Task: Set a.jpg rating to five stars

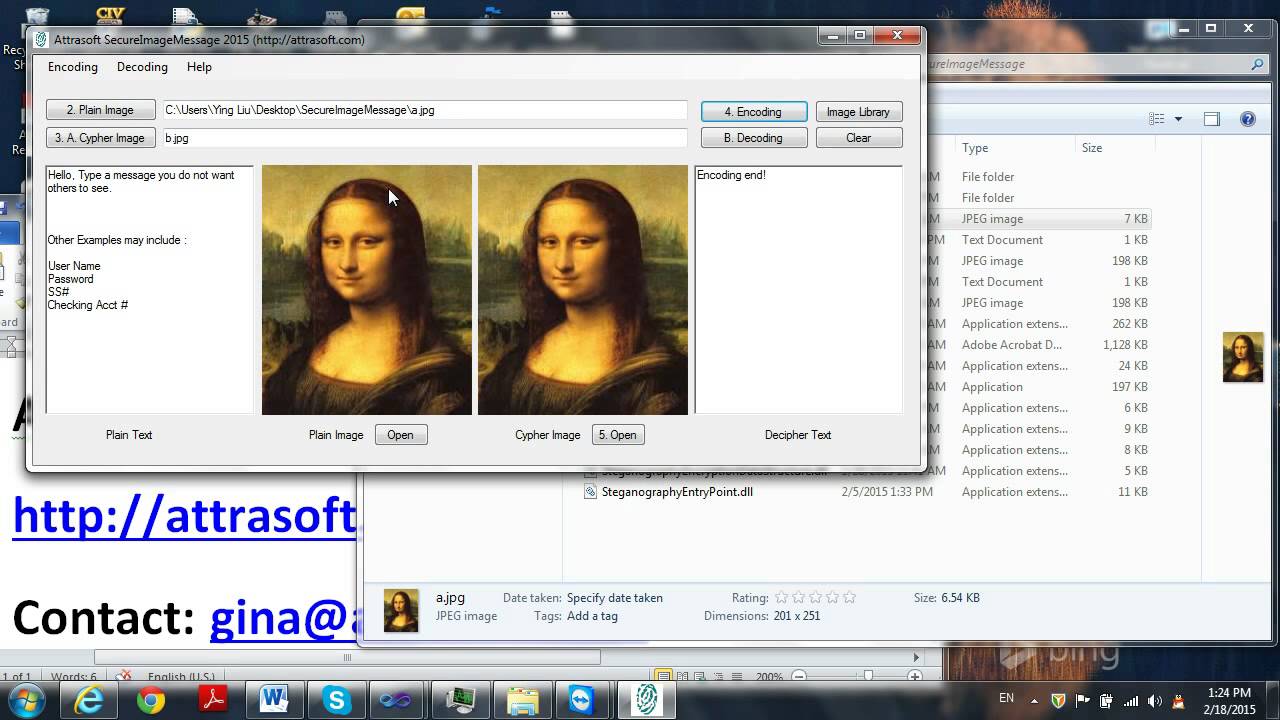Action: click(x=849, y=598)
